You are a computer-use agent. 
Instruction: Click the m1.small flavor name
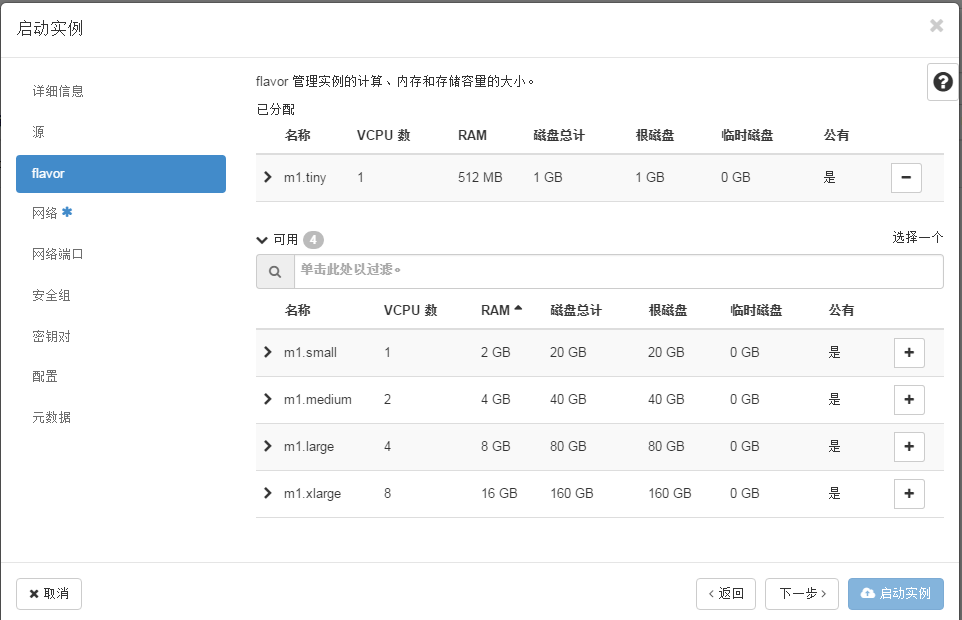[310, 353]
